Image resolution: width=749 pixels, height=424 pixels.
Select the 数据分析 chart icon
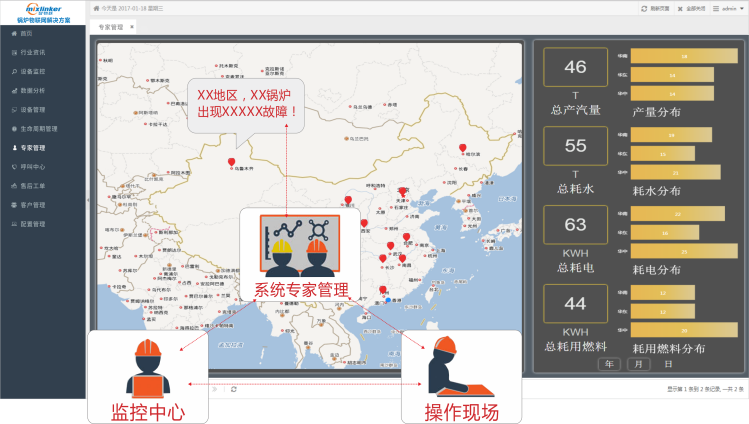coord(13,90)
